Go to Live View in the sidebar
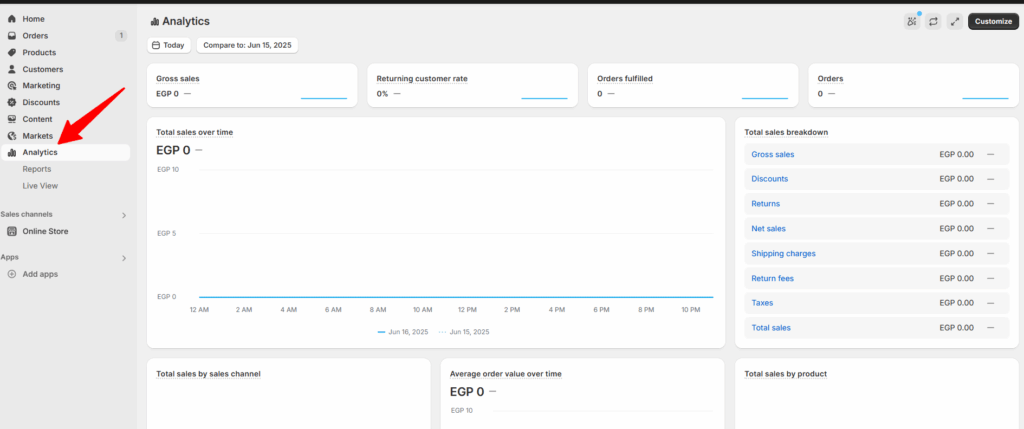This screenshot has width=1024, height=429. point(40,186)
